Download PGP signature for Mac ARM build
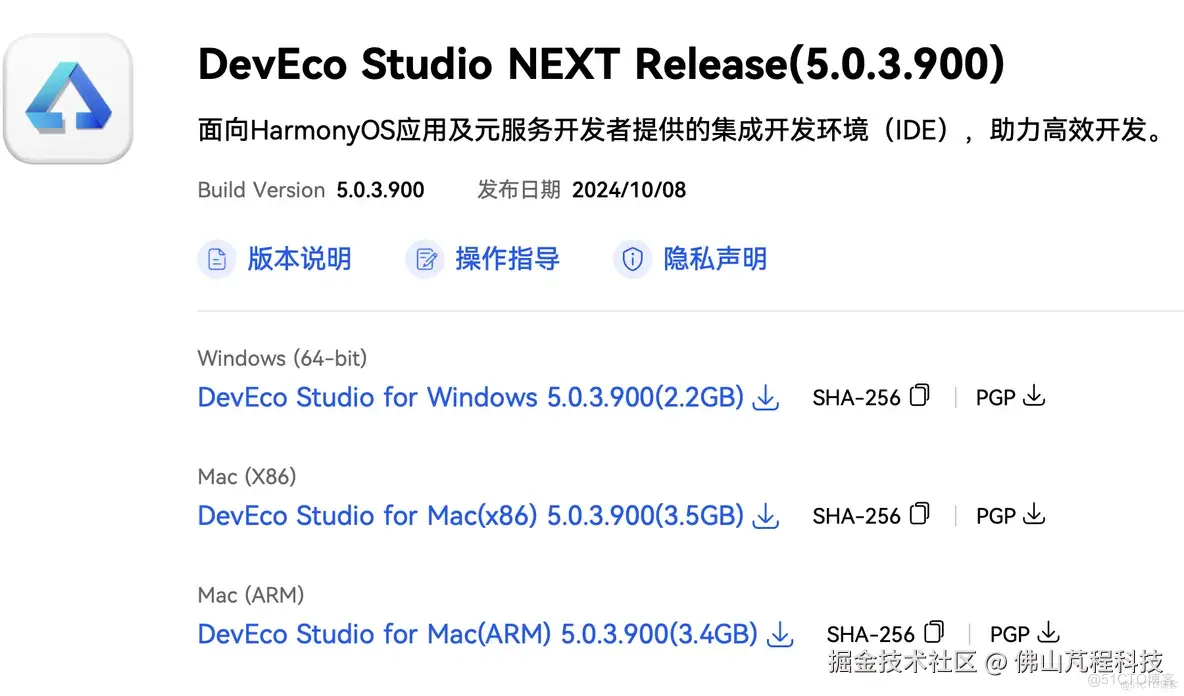 [1048, 632]
